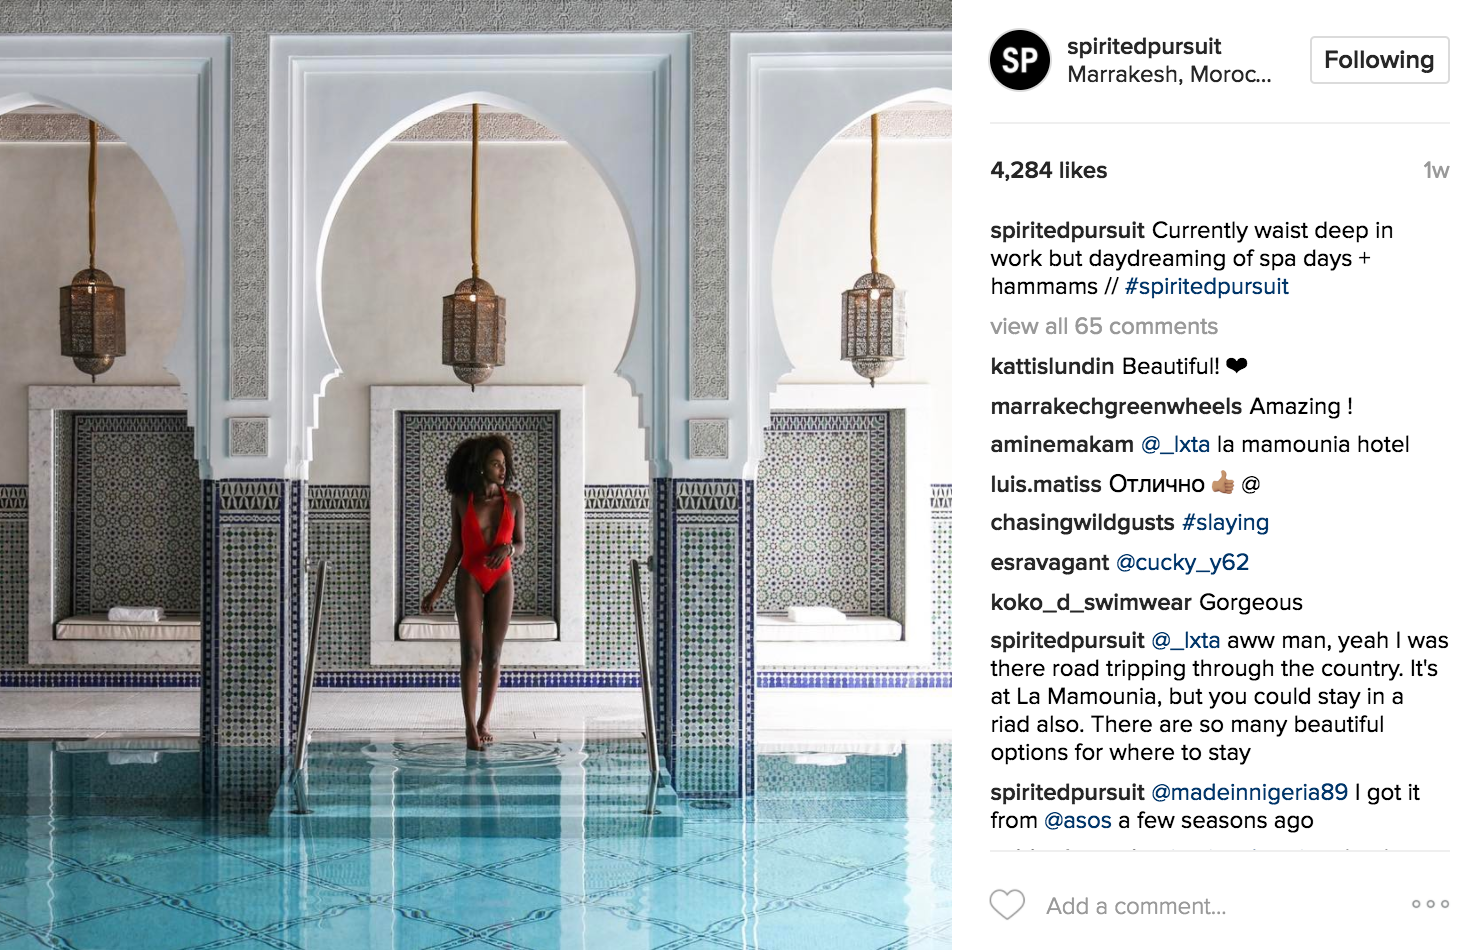Open @madeinnigeria89's profile mention
The height and width of the screenshot is (950, 1480).
click(1249, 792)
